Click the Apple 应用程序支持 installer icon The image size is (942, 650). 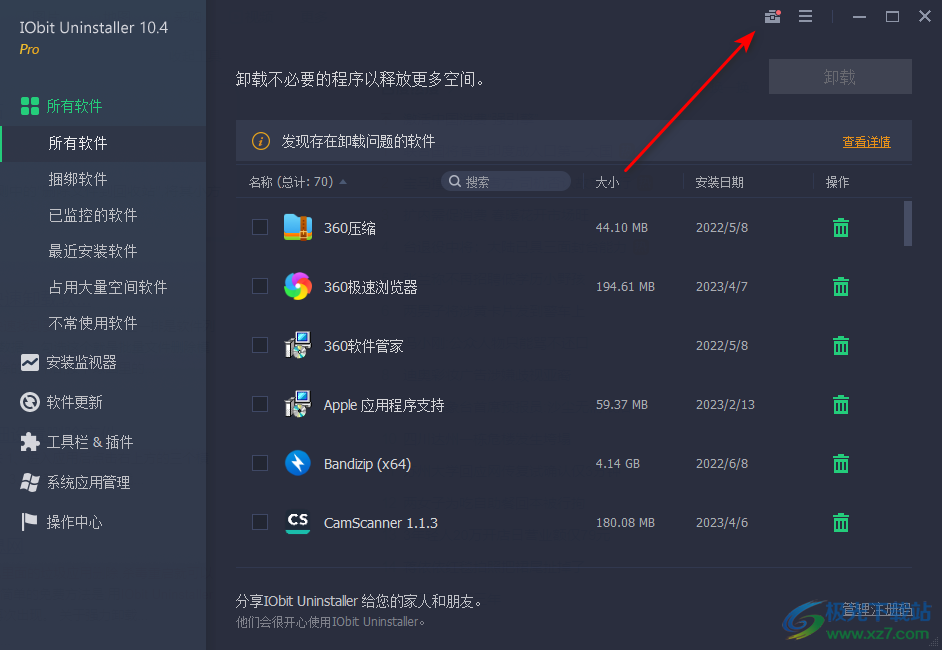pos(297,404)
